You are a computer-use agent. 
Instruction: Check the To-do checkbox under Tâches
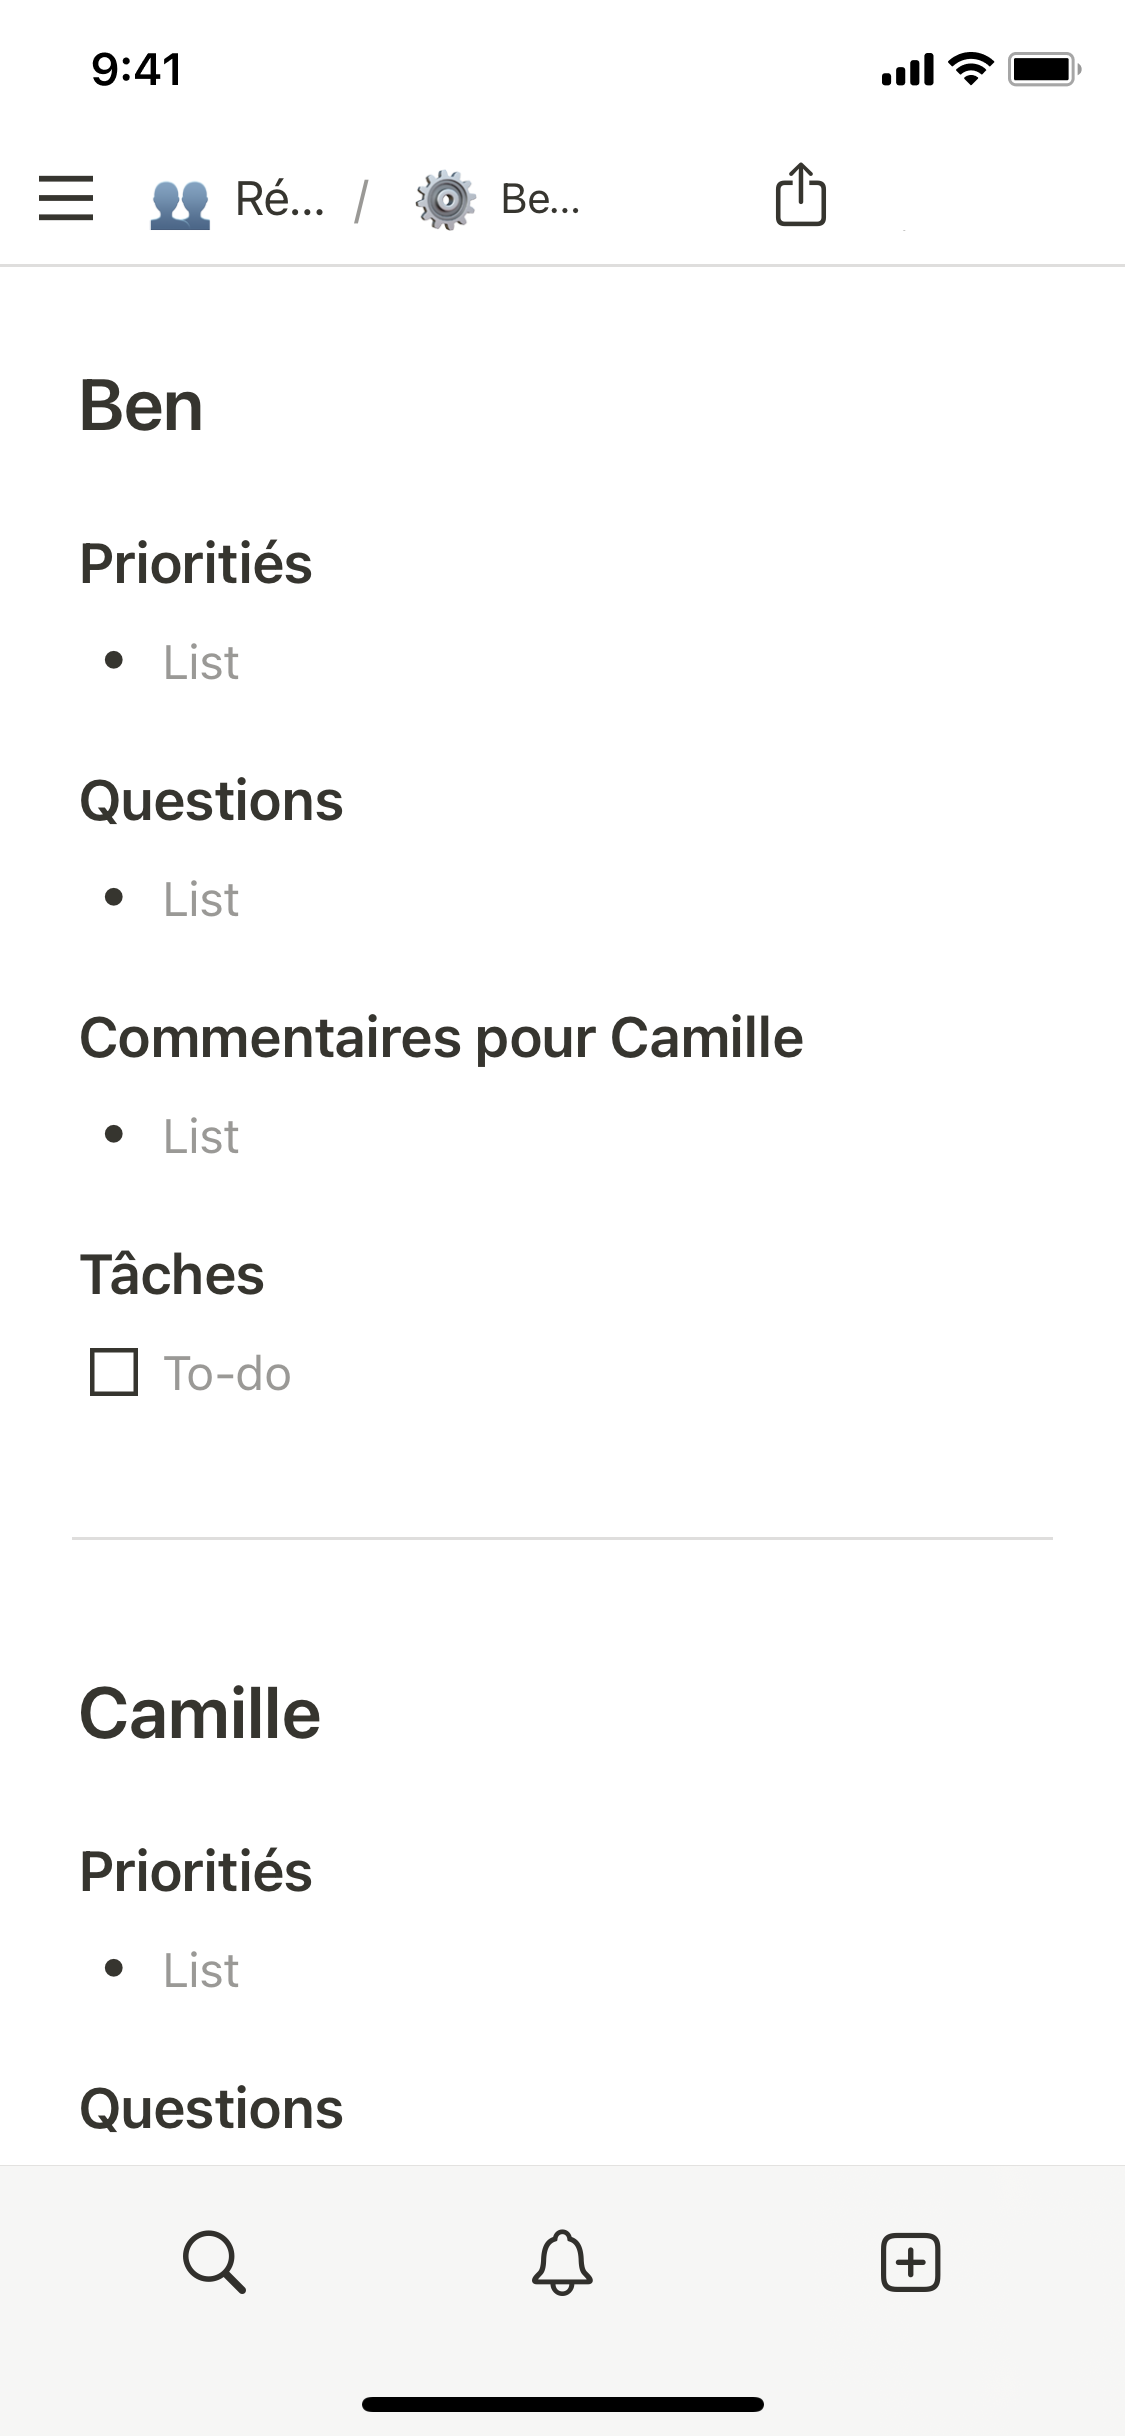[114, 1372]
